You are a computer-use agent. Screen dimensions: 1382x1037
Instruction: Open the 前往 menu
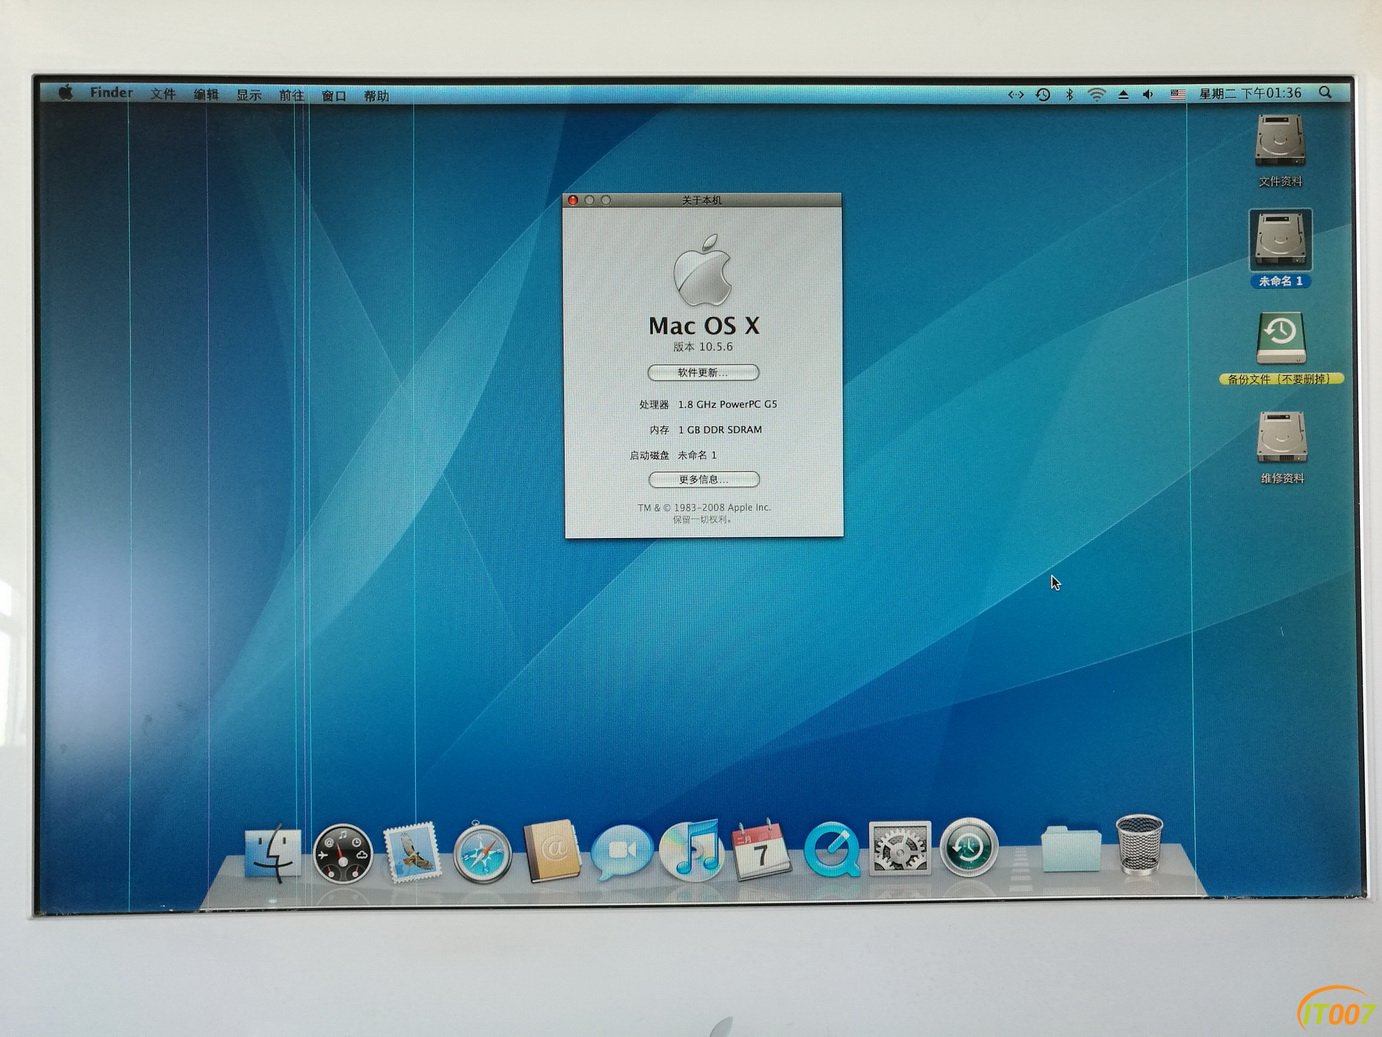tap(291, 95)
